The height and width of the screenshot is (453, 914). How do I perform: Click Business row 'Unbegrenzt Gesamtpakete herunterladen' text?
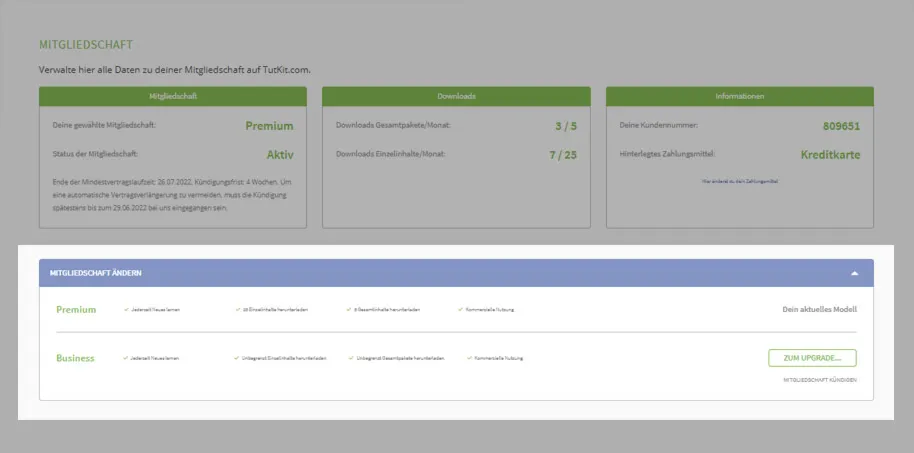pyautogui.click(x=400, y=358)
